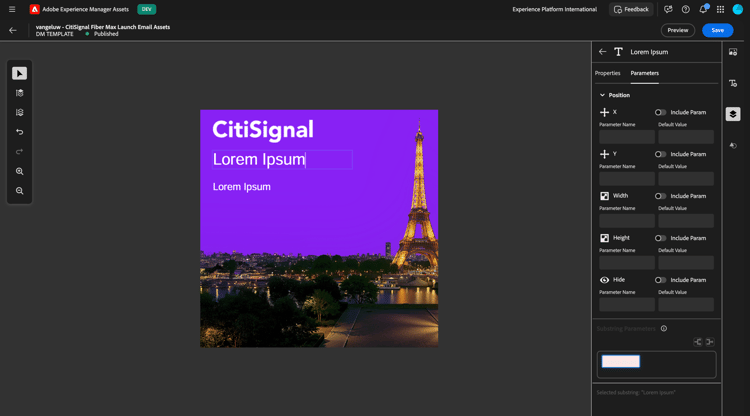This screenshot has height=416, width=750.
Task: Click the layer-order icon directly above the undo arrow
Action: click(20, 112)
